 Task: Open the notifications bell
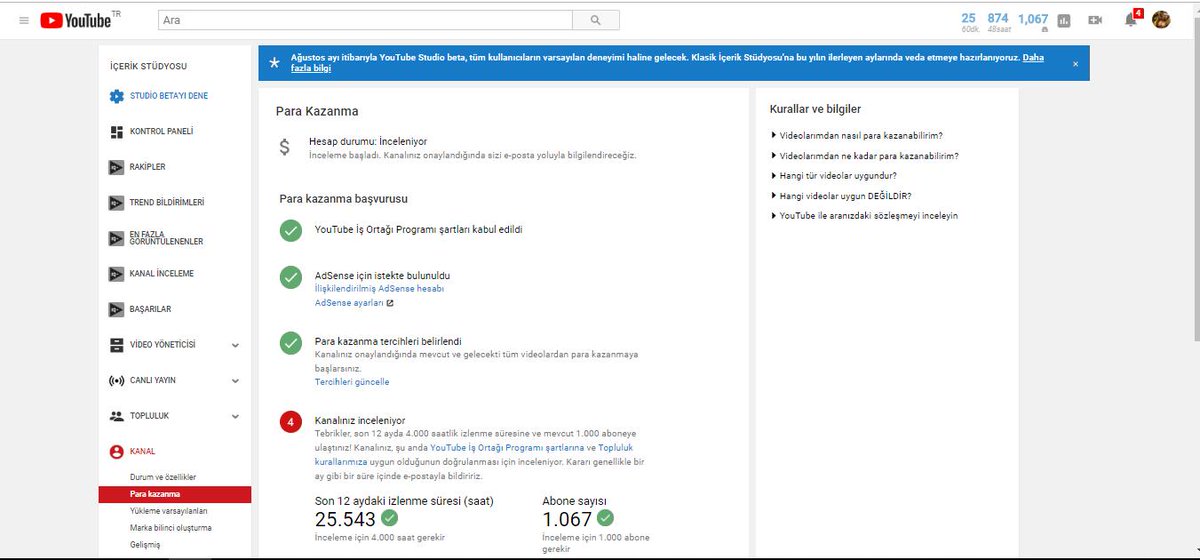tap(1131, 19)
